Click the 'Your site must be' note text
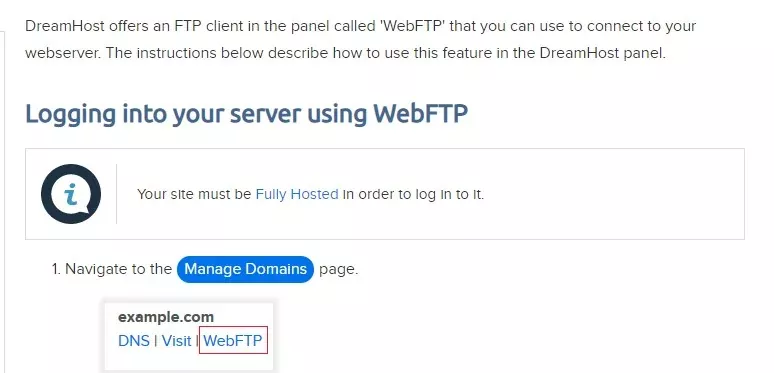Image resolution: width=774 pixels, height=373 pixels. (x=194, y=194)
